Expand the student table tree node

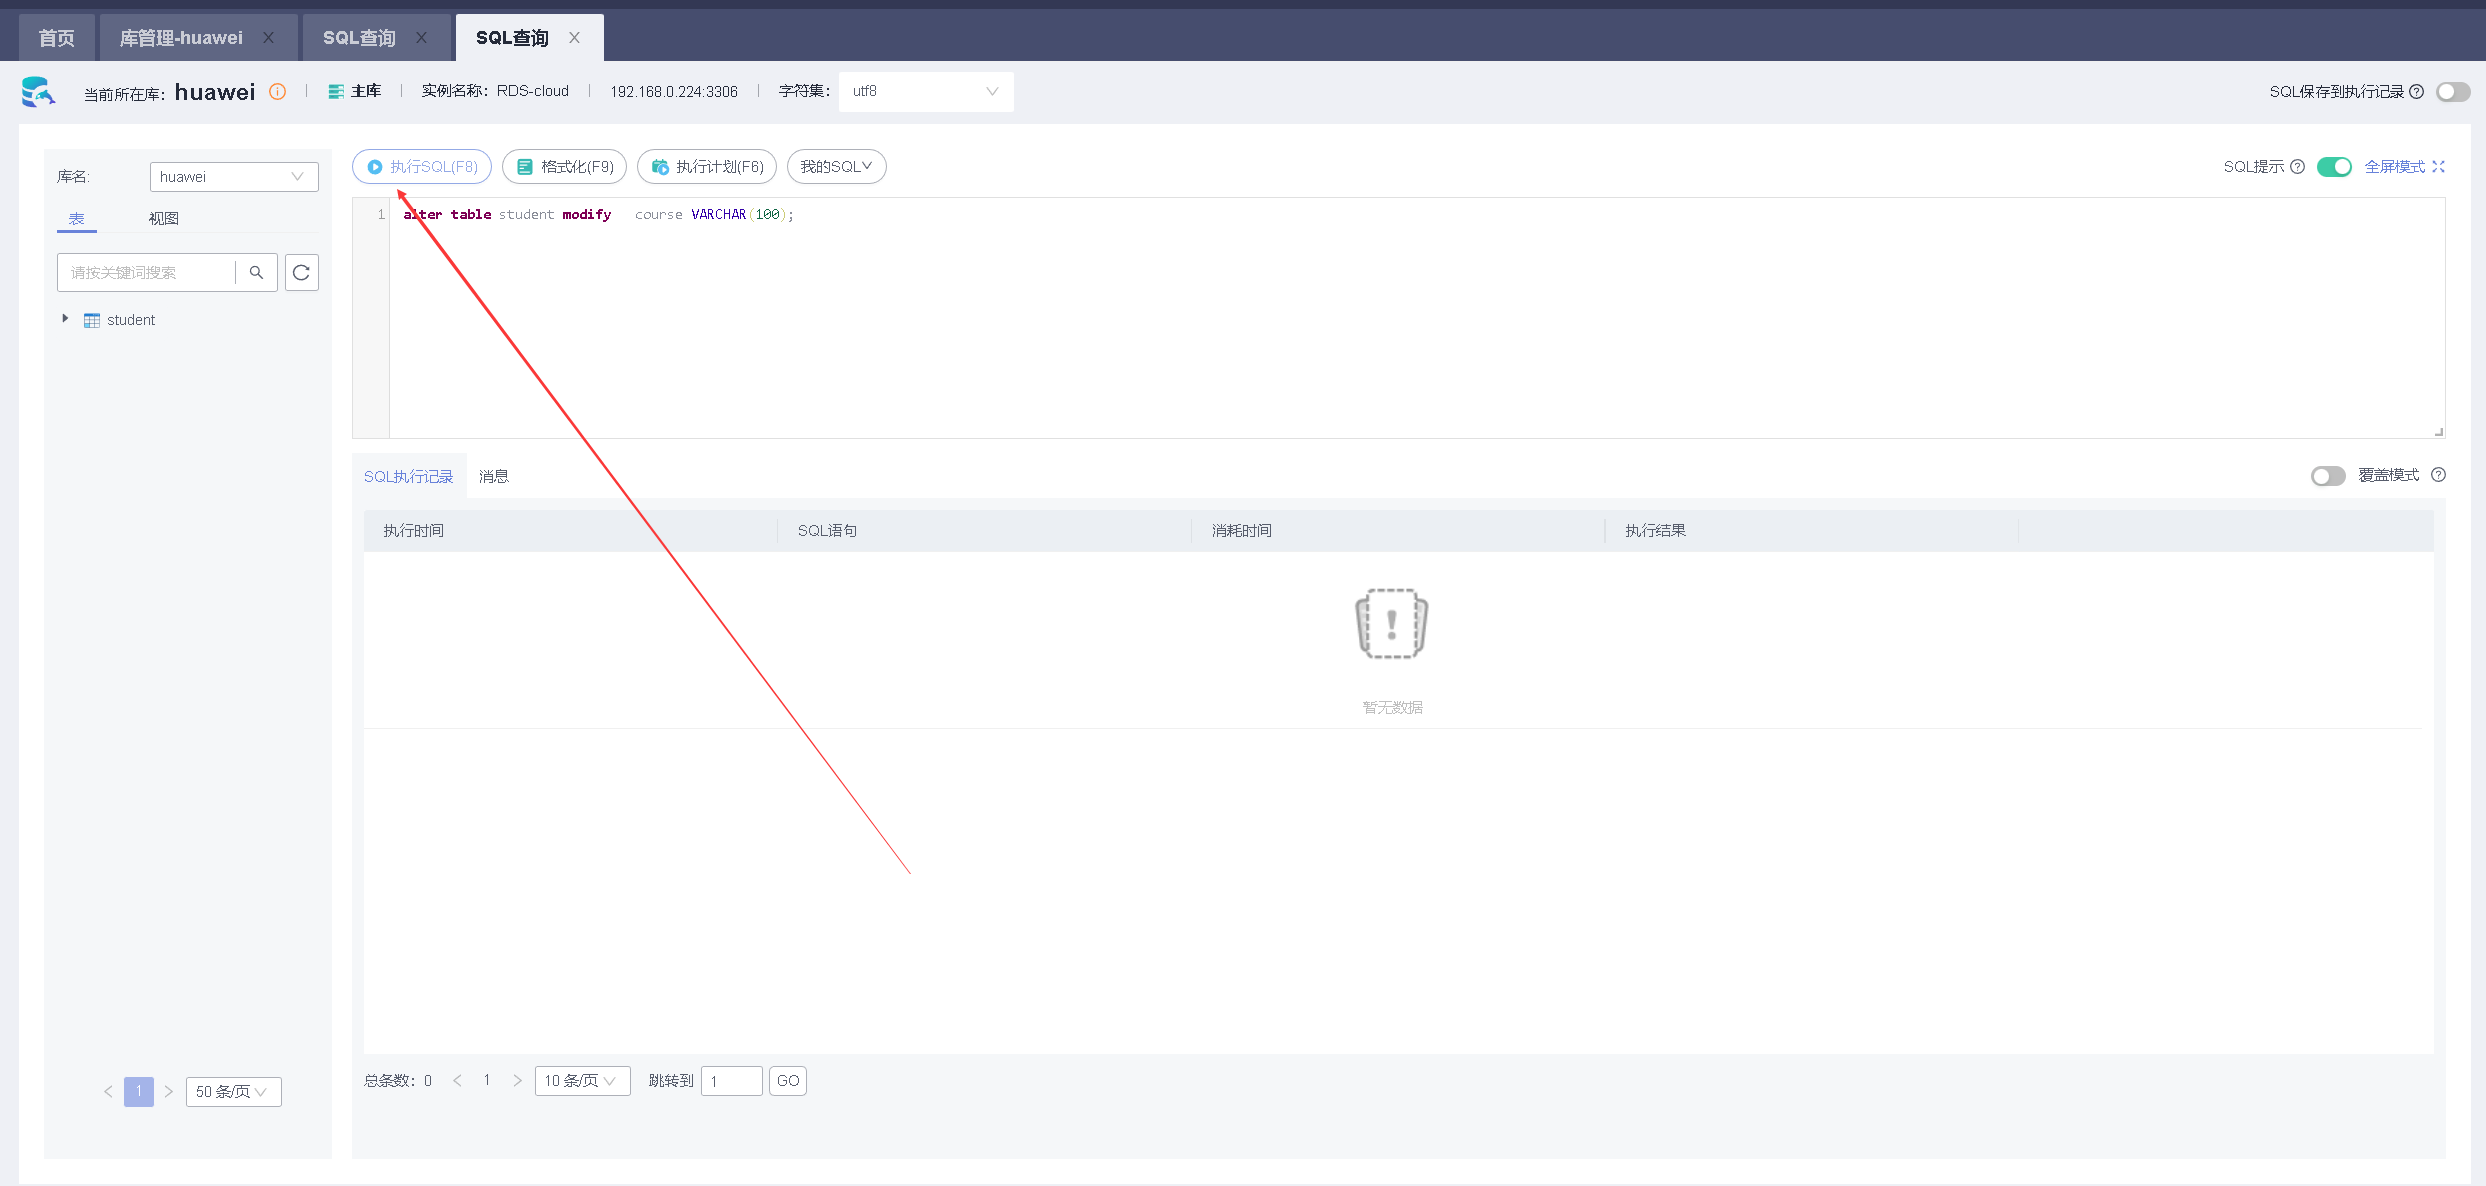pyautogui.click(x=65, y=319)
